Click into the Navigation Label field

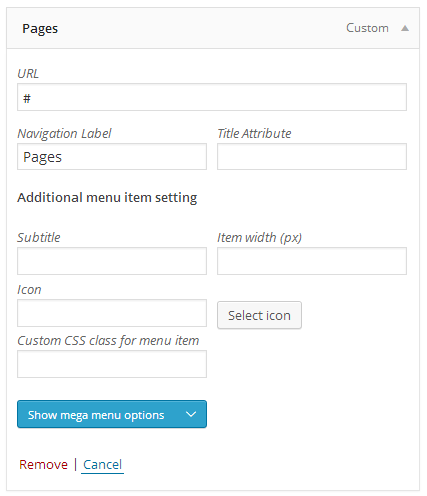coord(112,157)
